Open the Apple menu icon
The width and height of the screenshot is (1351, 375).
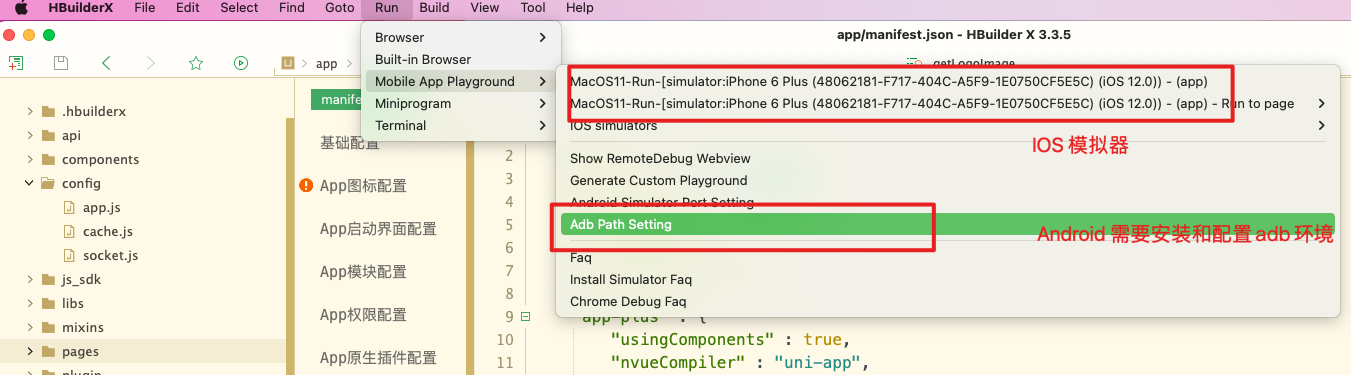[x=21, y=8]
